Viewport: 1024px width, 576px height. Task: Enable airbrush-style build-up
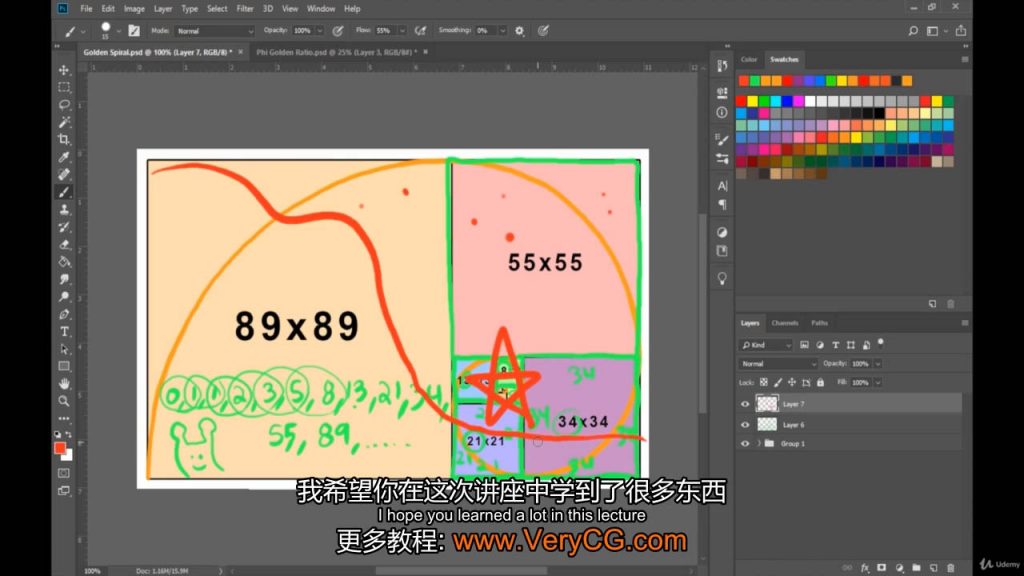pos(421,31)
